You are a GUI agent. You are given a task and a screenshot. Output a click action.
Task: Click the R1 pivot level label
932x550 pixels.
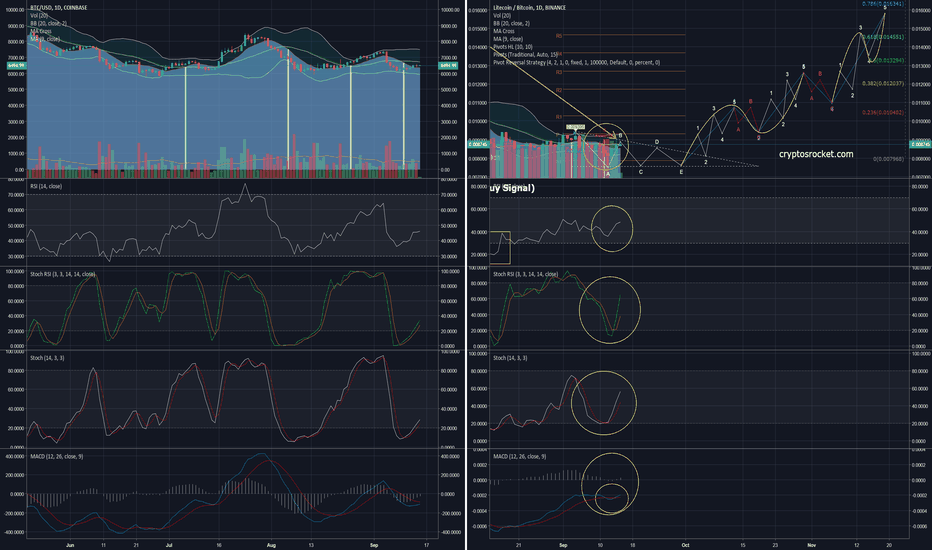(x=559, y=117)
